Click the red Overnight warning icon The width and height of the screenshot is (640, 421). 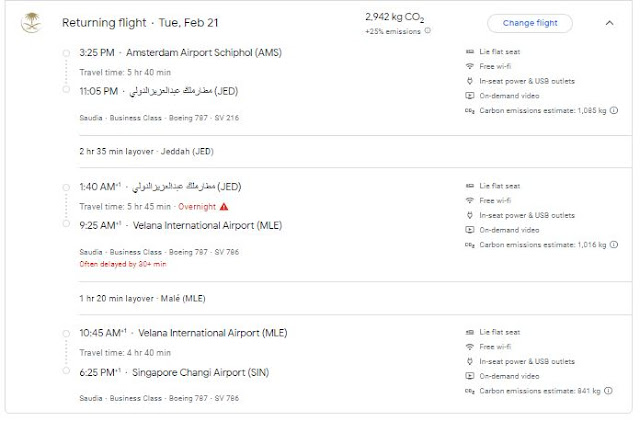224,206
